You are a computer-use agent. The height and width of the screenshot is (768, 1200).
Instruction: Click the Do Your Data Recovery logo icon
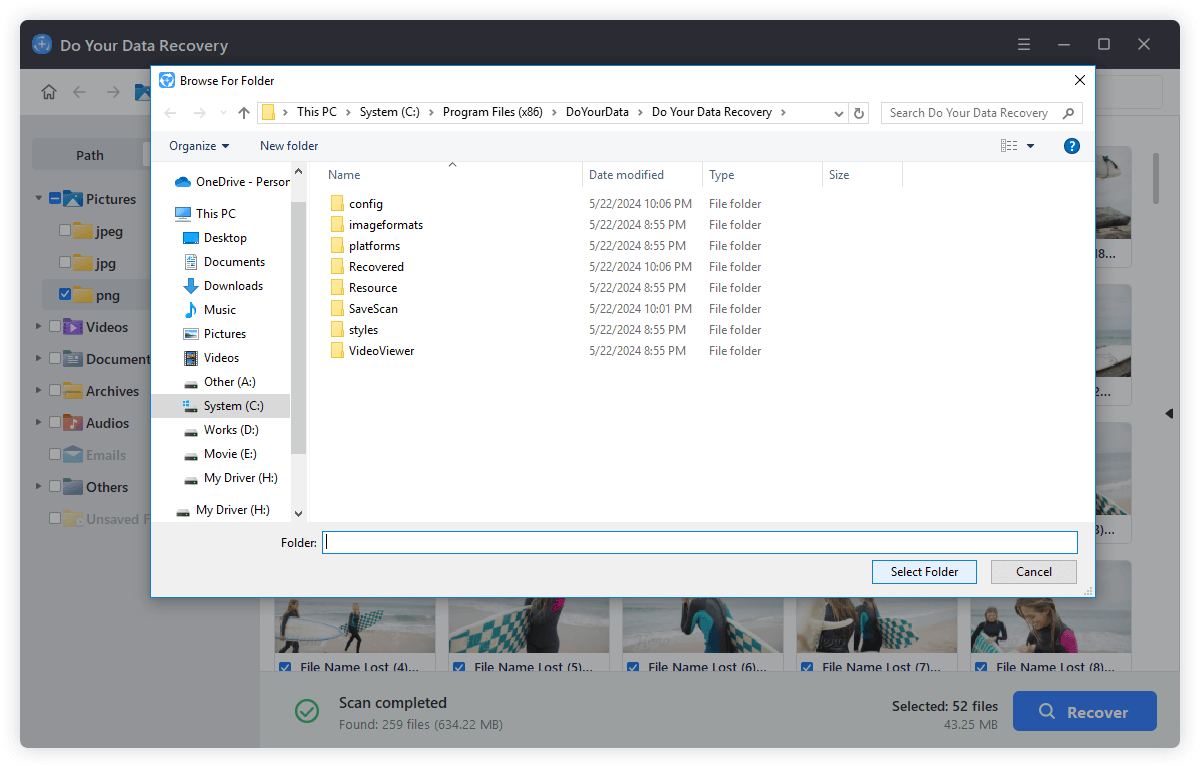[x=40, y=44]
